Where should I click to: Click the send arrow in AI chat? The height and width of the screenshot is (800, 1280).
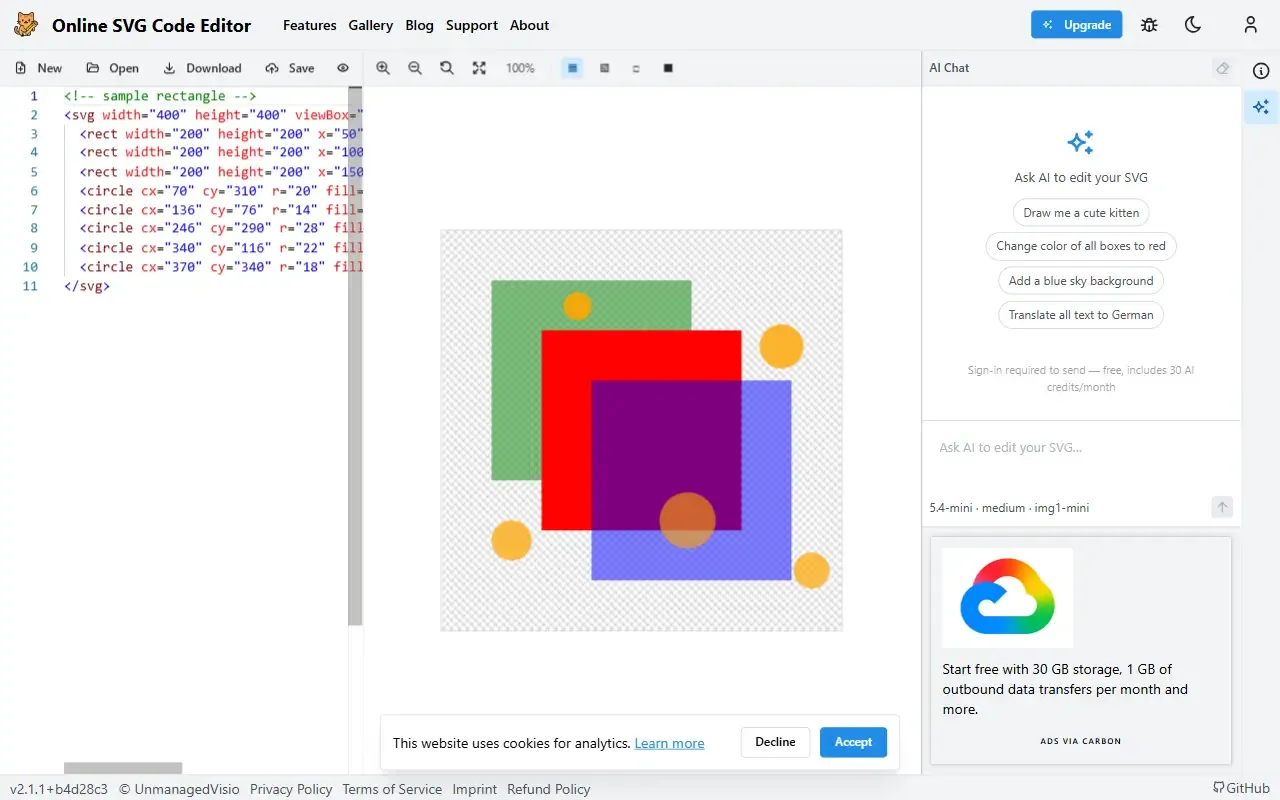[1222, 507]
